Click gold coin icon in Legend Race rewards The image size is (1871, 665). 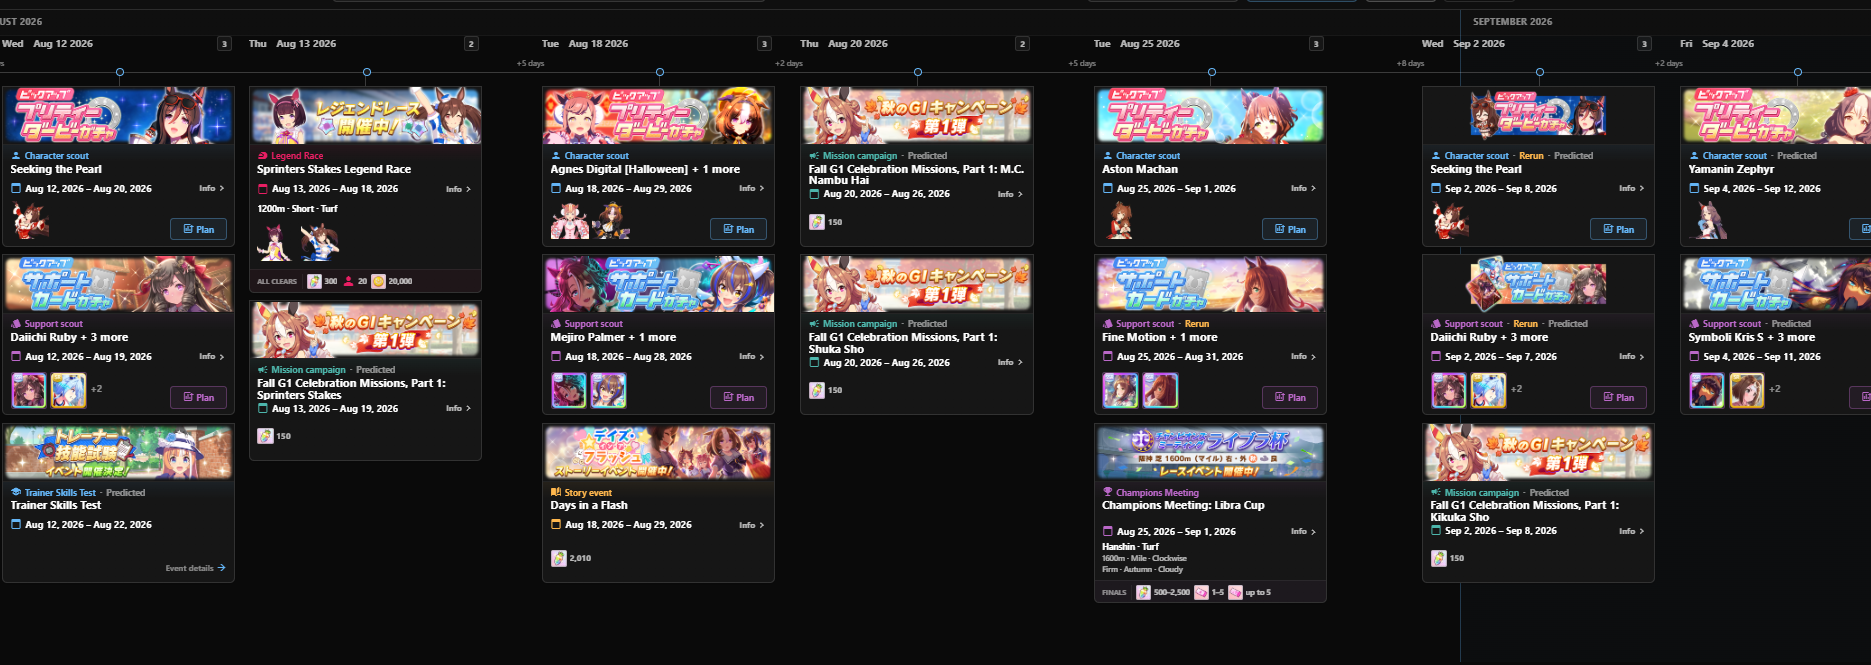pyautogui.click(x=378, y=281)
